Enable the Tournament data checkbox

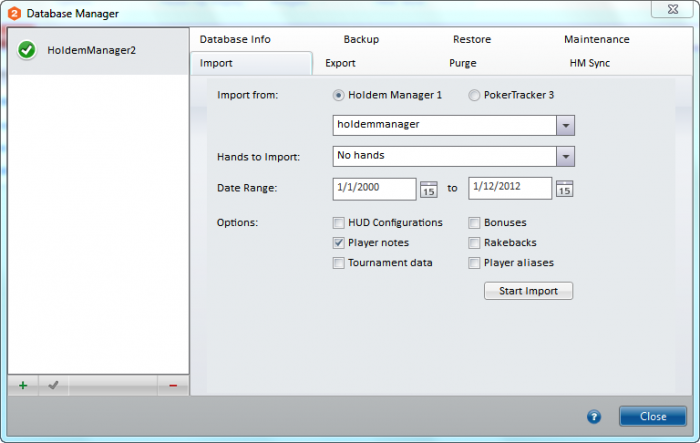(338, 263)
